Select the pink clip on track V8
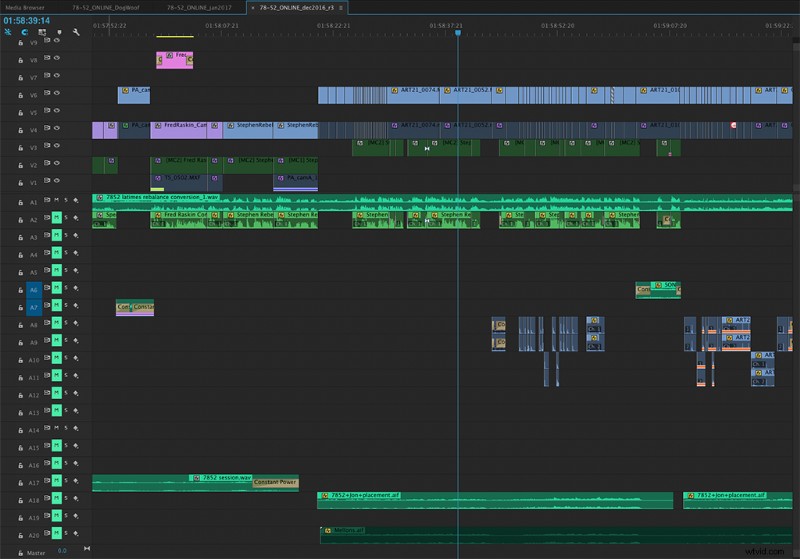 click(174, 60)
